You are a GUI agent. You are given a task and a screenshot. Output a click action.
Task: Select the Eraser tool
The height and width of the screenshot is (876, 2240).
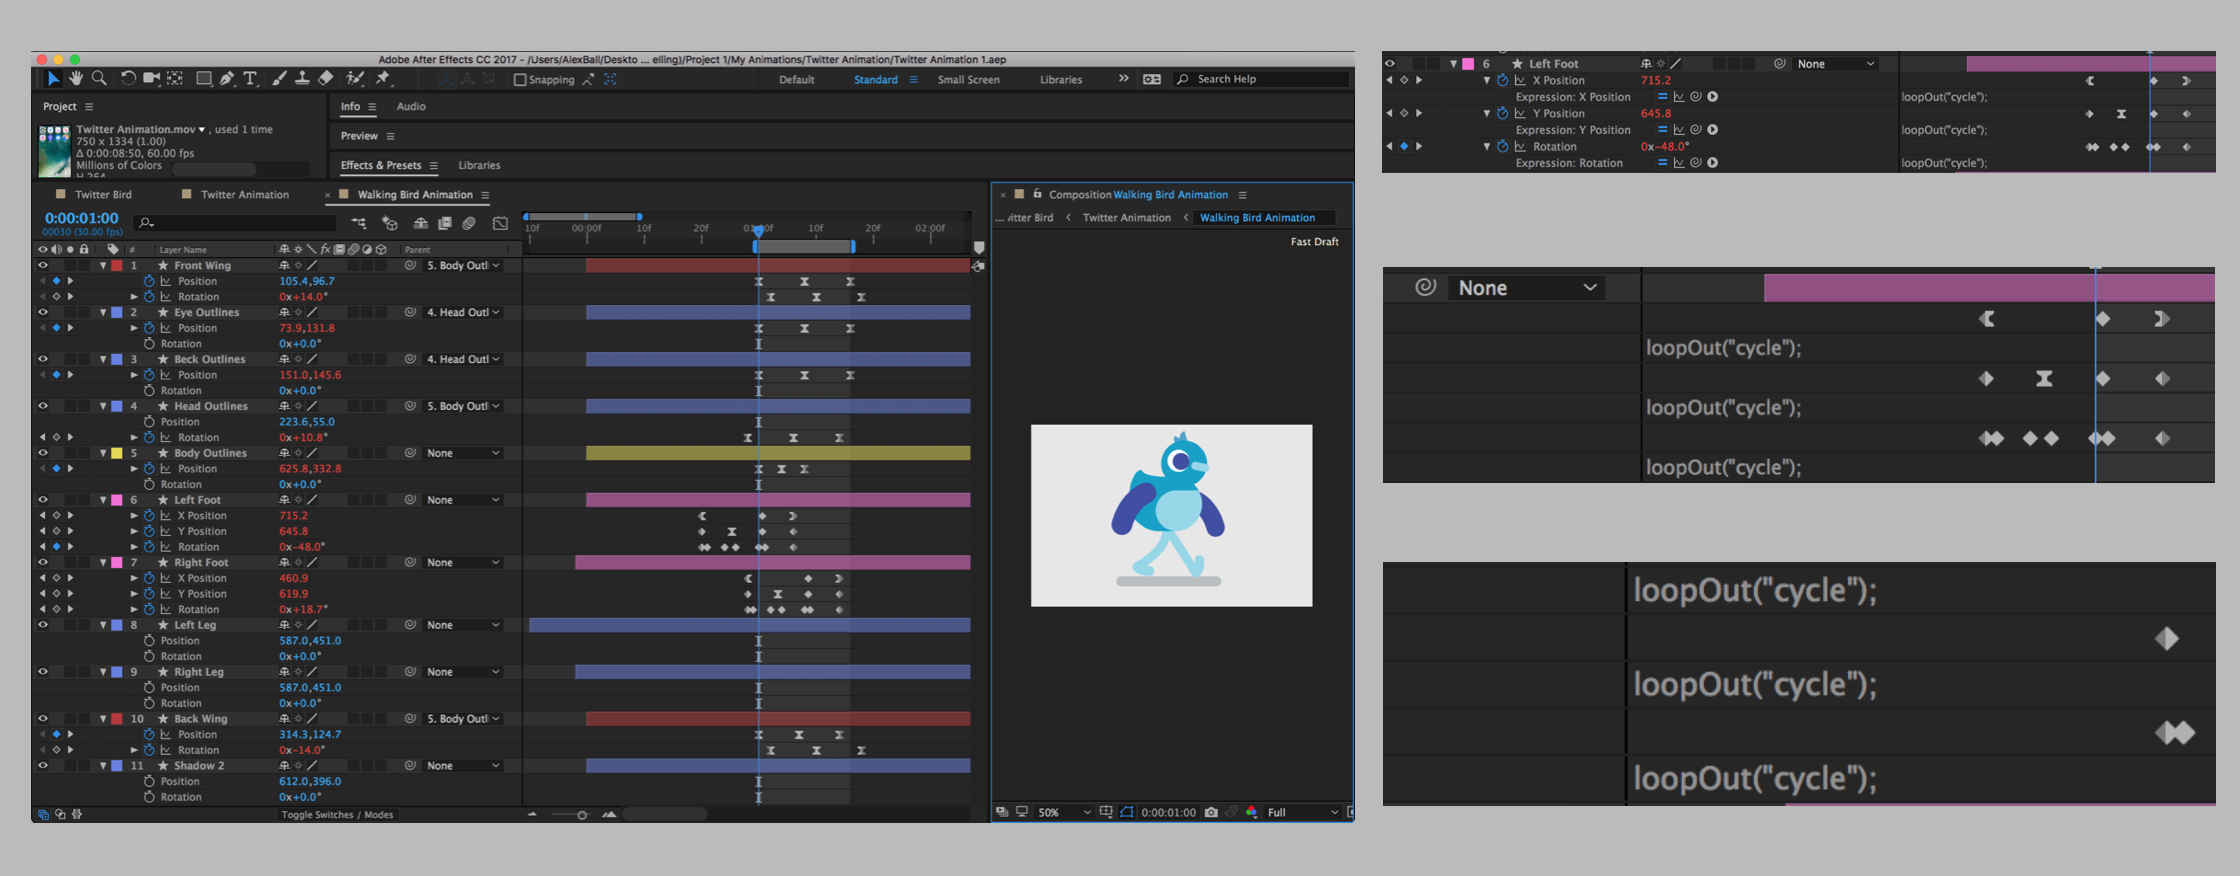tap(325, 79)
